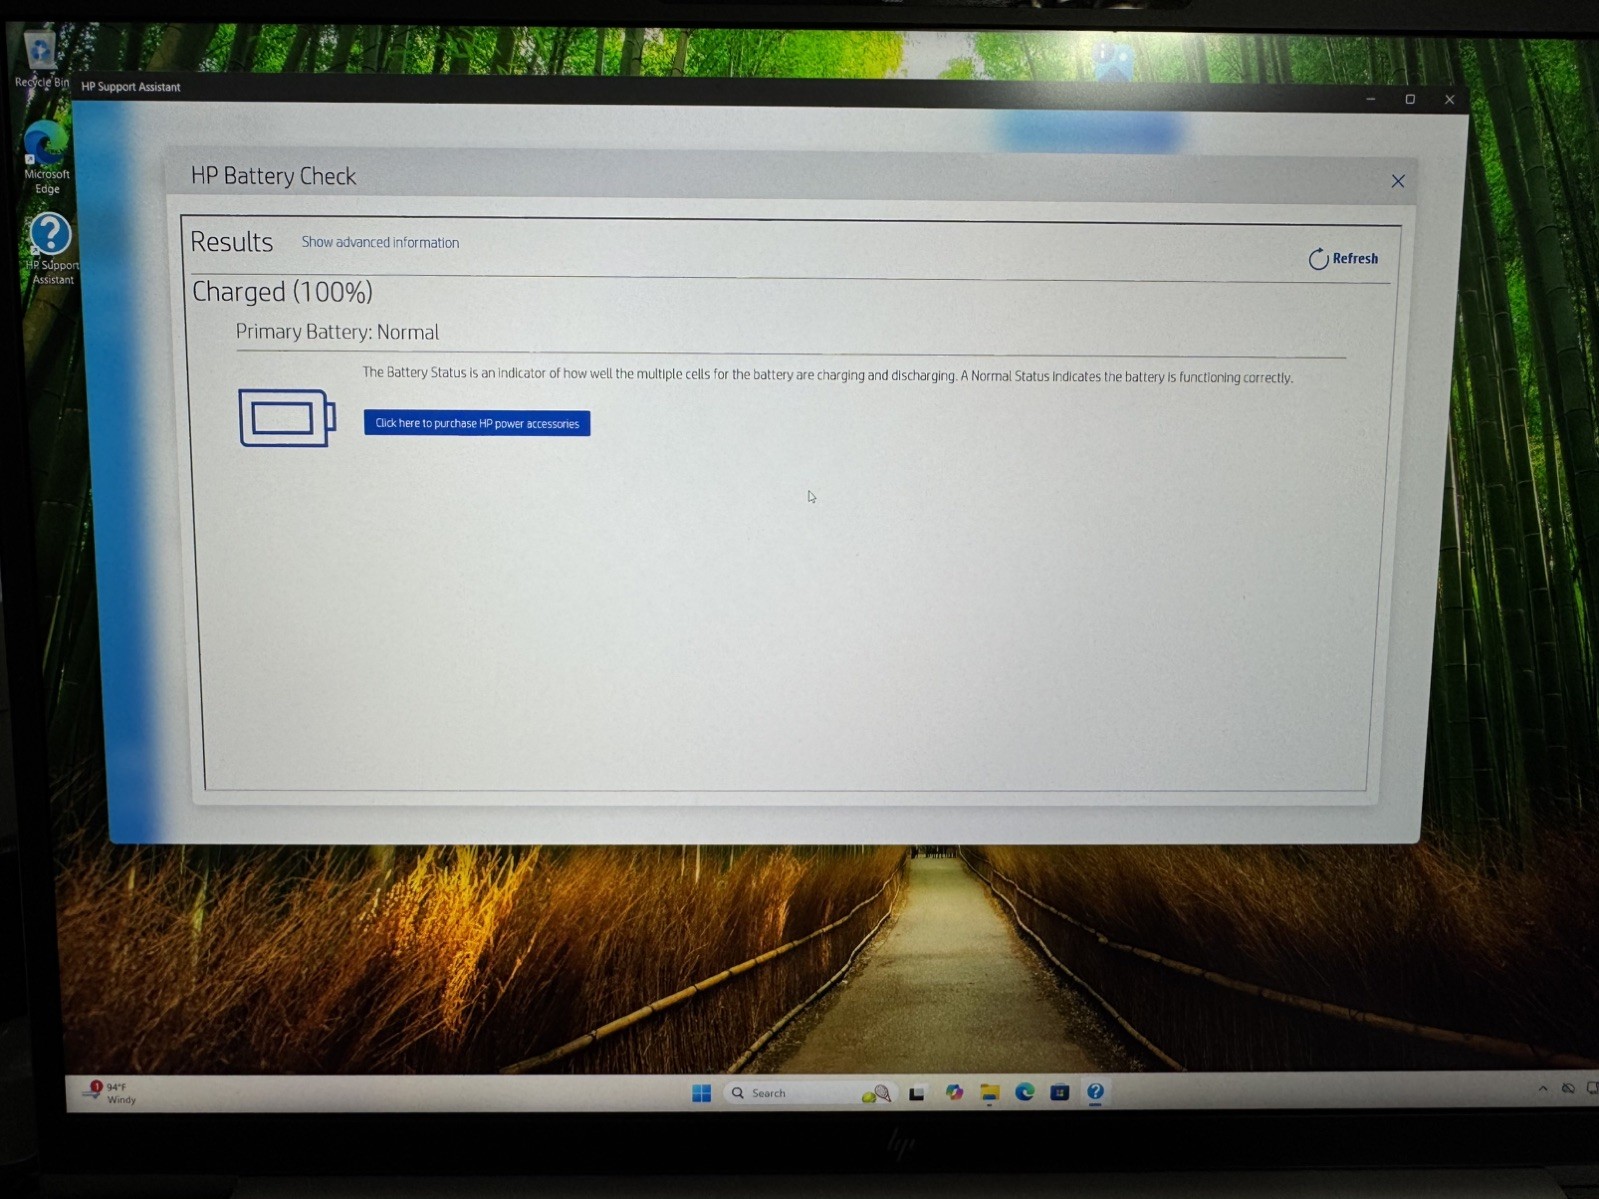
Task: Open the weather widget showing 94°F Windy
Action: (111, 1092)
